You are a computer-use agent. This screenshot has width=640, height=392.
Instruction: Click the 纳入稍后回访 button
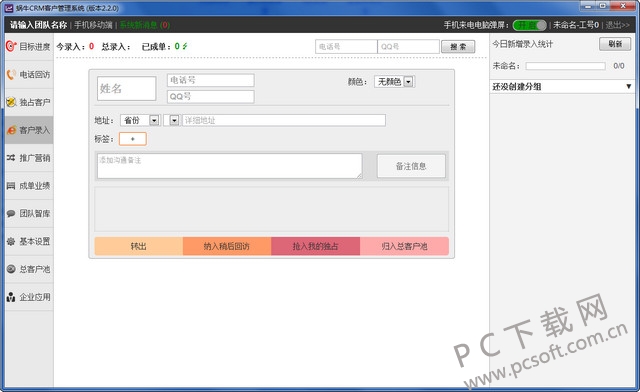click(x=227, y=246)
